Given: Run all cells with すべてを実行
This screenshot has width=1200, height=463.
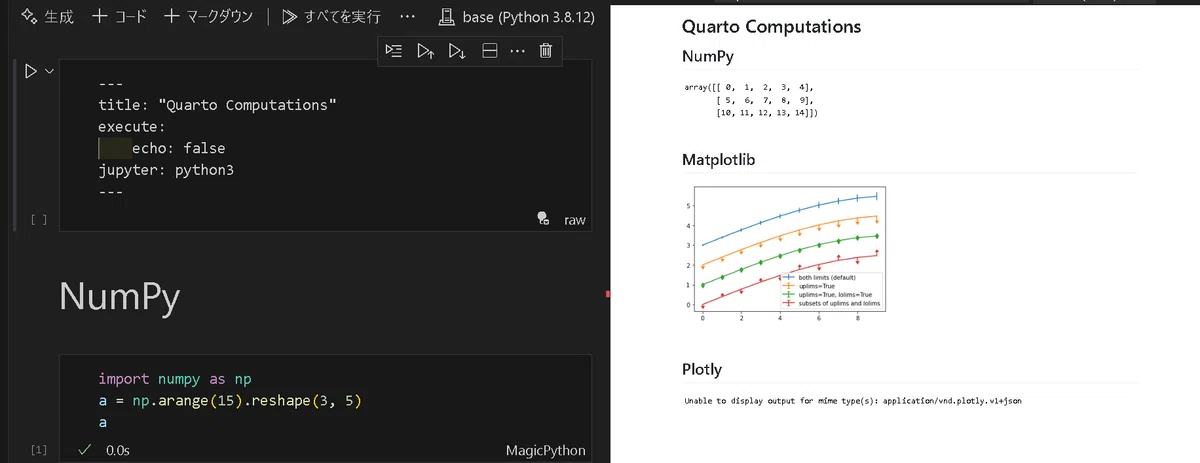Looking at the screenshot, I should [330, 17].
